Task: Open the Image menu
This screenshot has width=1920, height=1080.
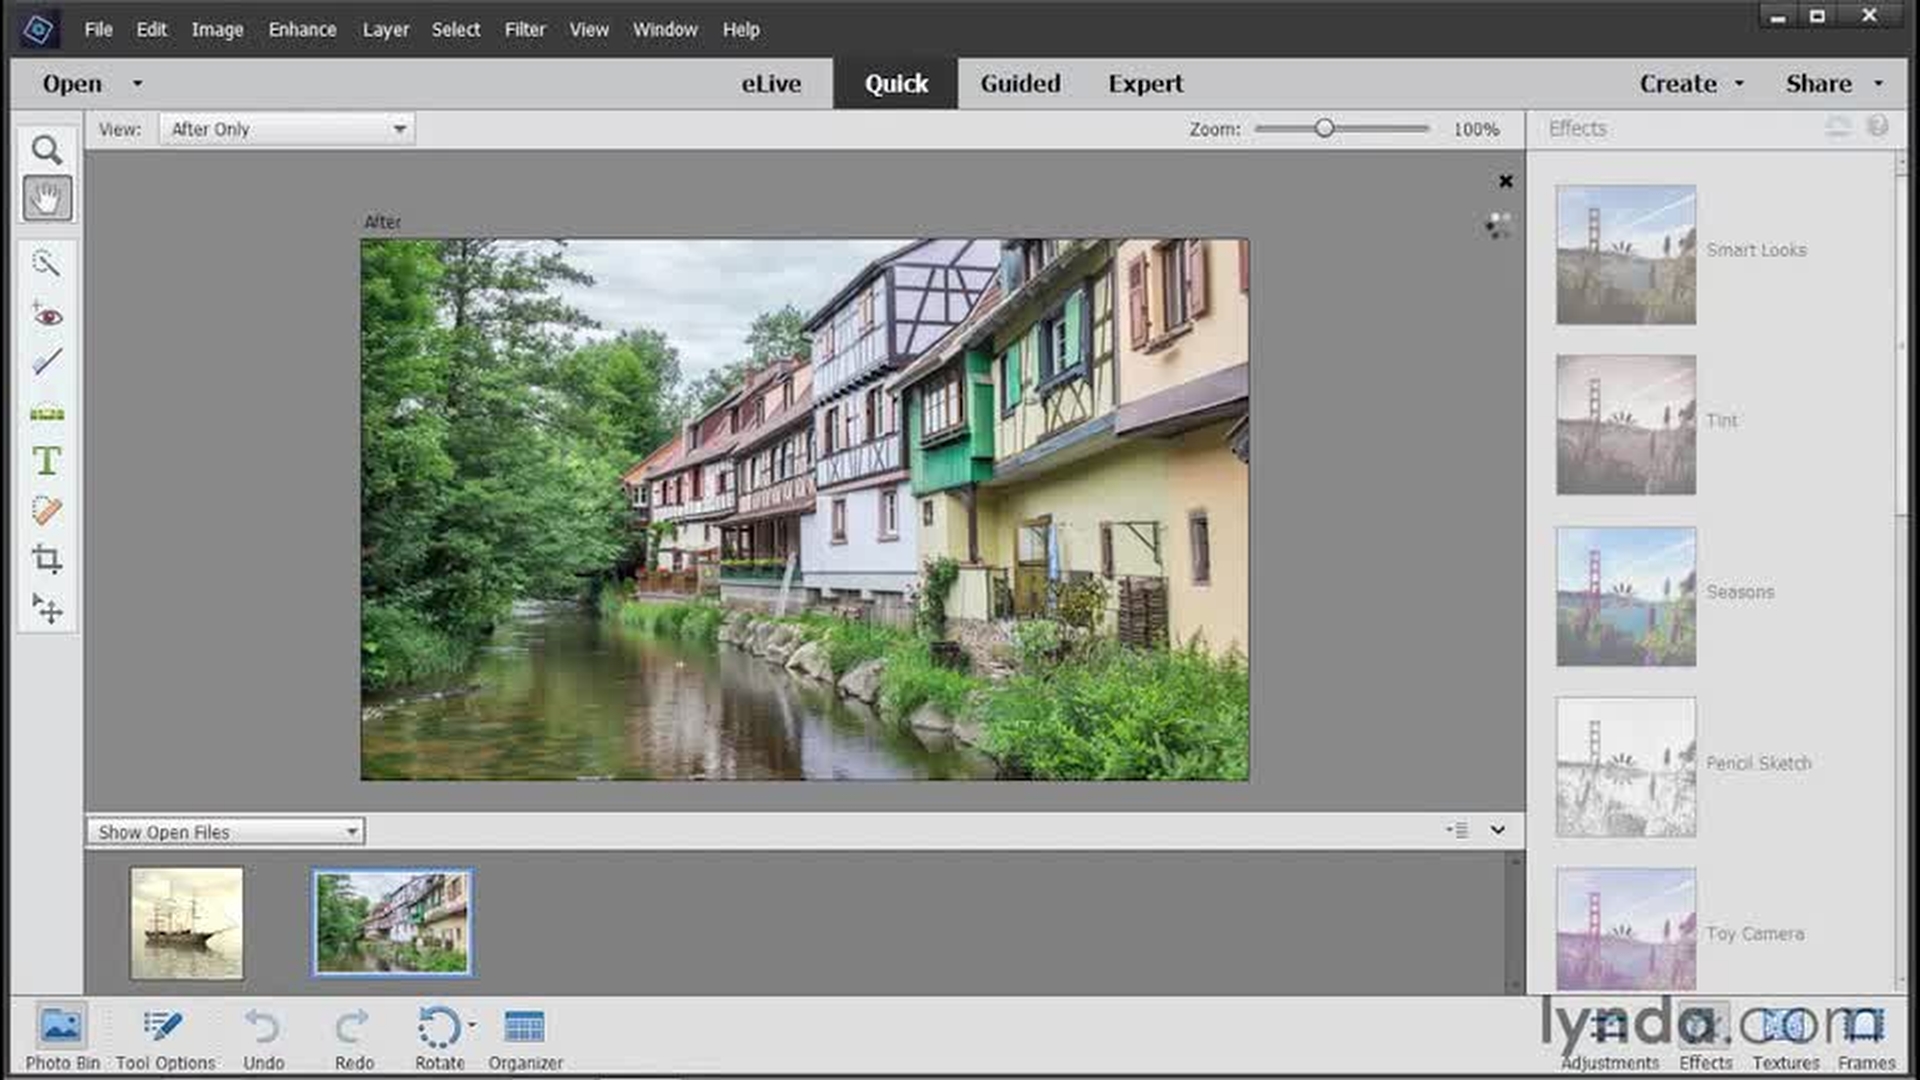Action: (217, 30)
